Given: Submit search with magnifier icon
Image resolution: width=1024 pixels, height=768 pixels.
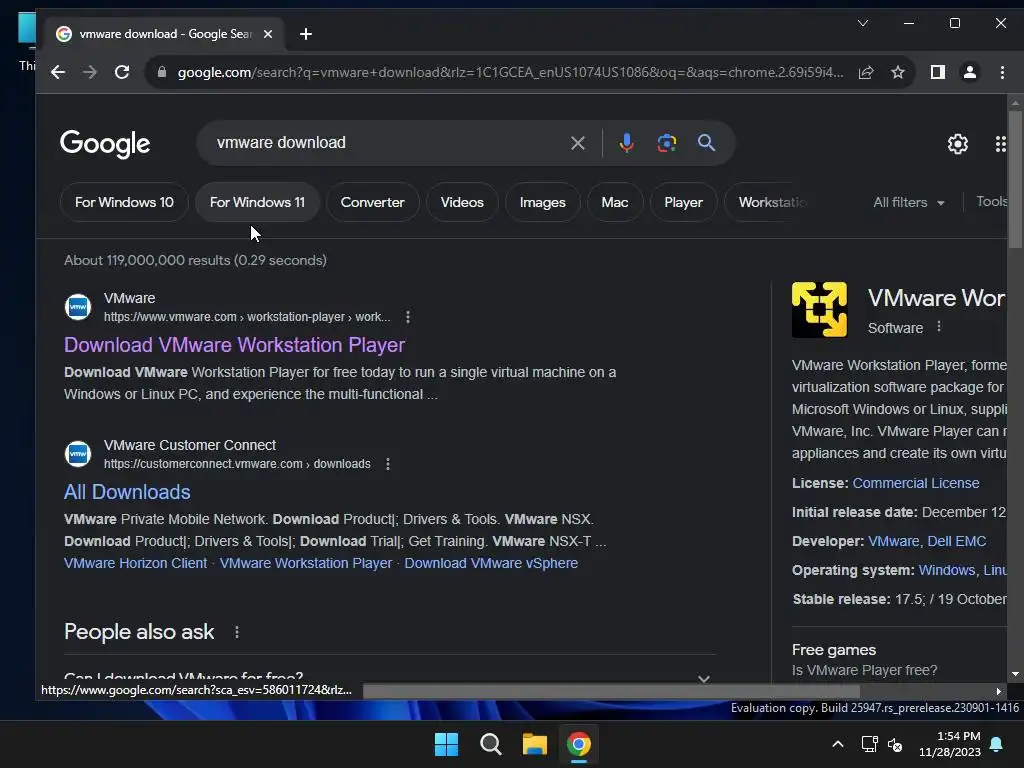Looking at the screenshot, I should point(707,143).
